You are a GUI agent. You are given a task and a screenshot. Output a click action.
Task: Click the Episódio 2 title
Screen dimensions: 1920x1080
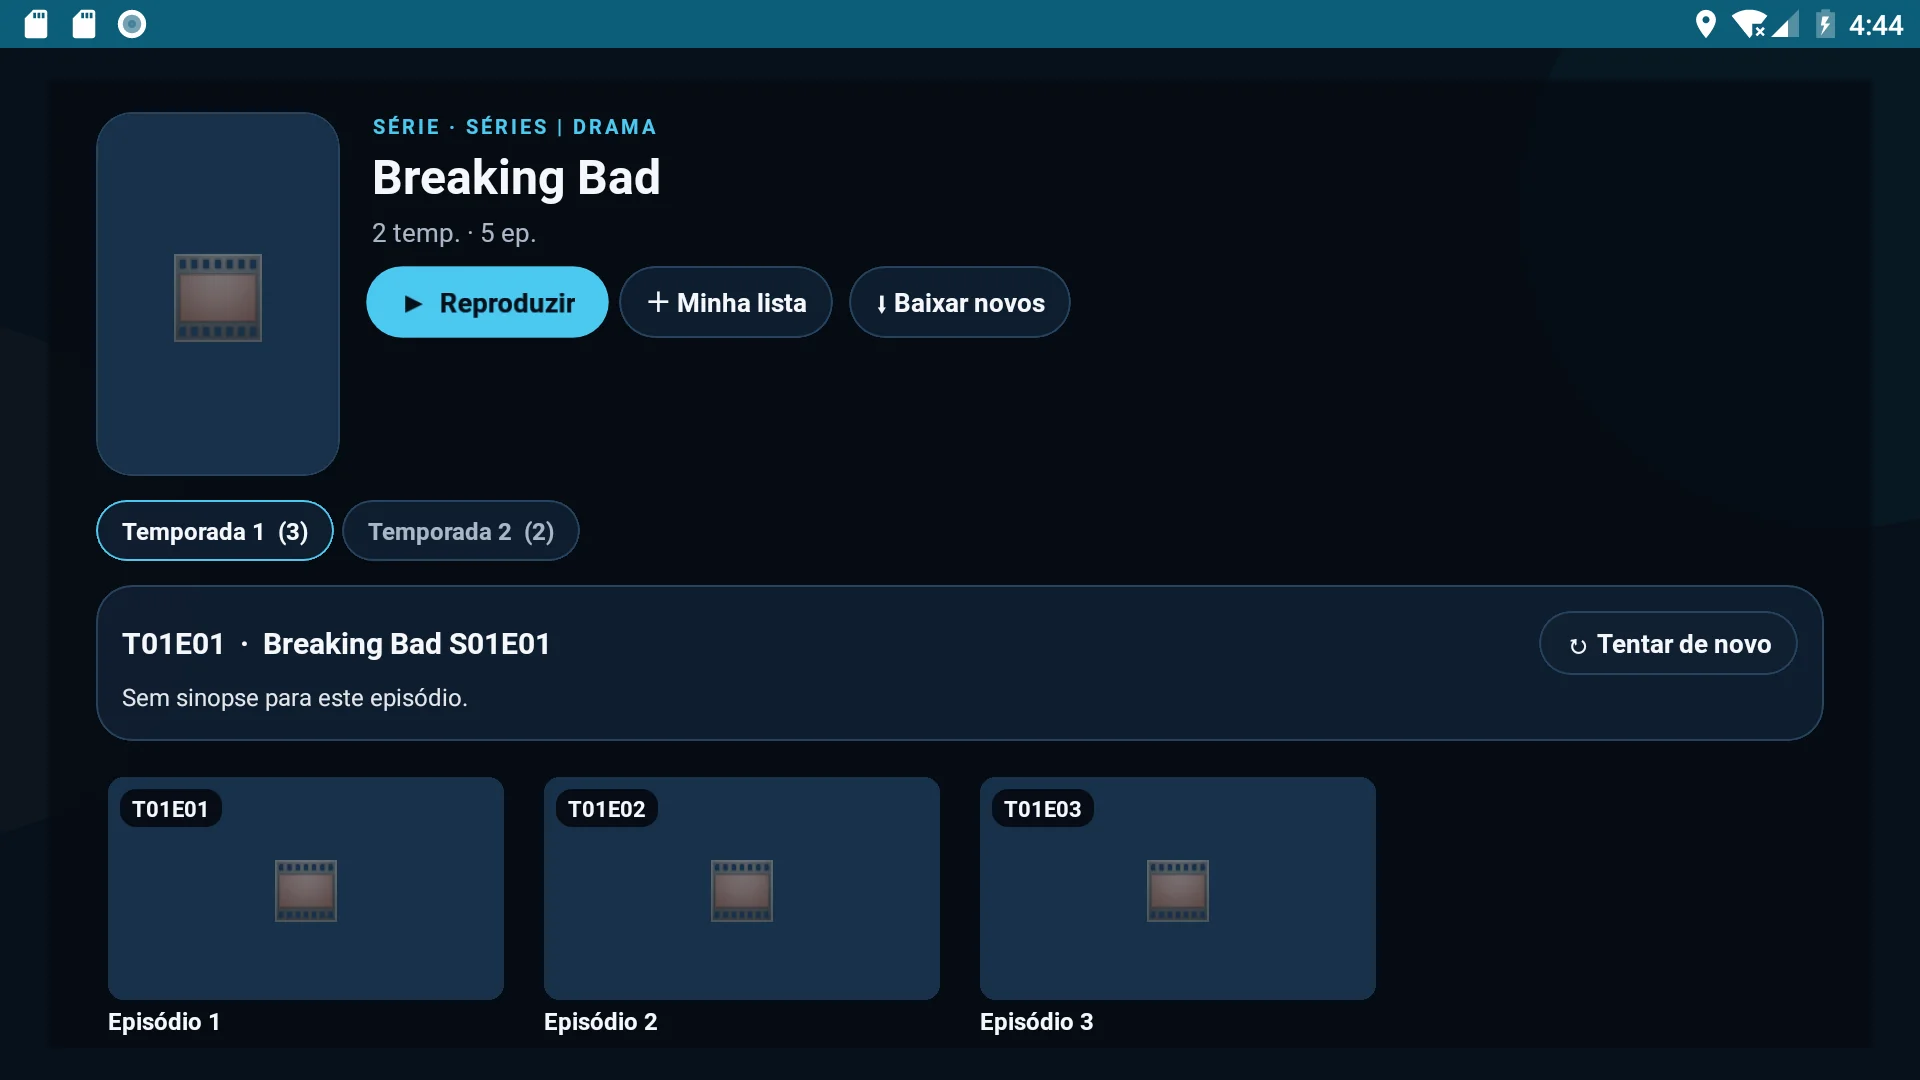point(601,1022)
